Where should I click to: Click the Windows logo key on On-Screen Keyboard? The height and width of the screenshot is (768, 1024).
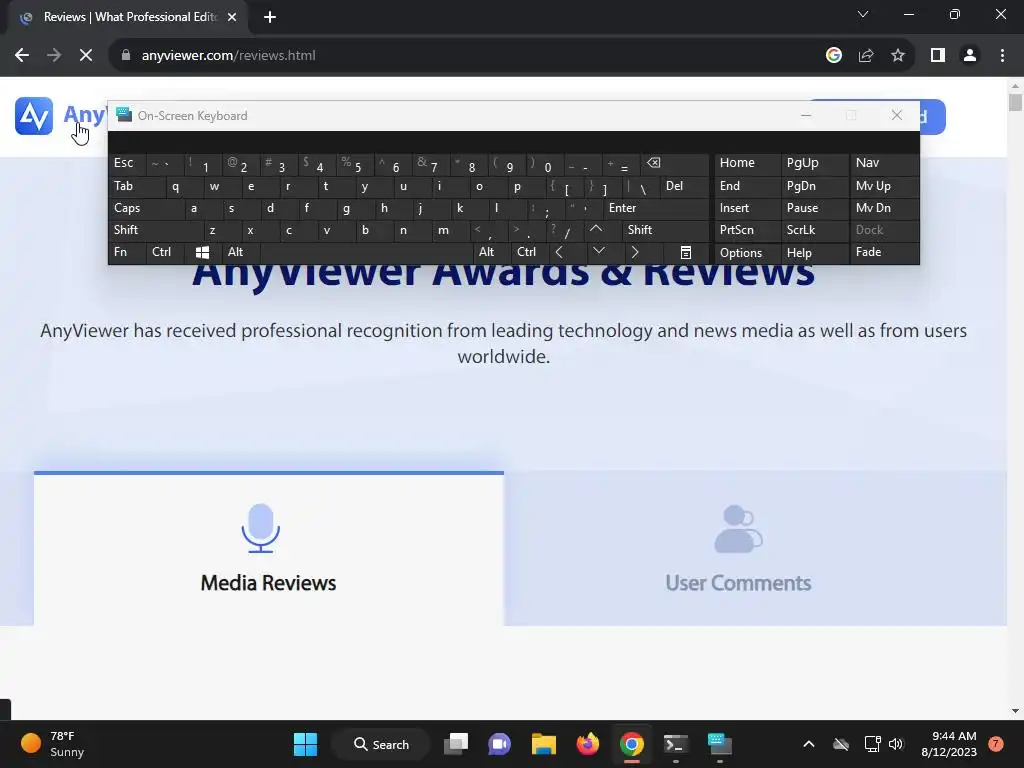[x=202, y=253]
